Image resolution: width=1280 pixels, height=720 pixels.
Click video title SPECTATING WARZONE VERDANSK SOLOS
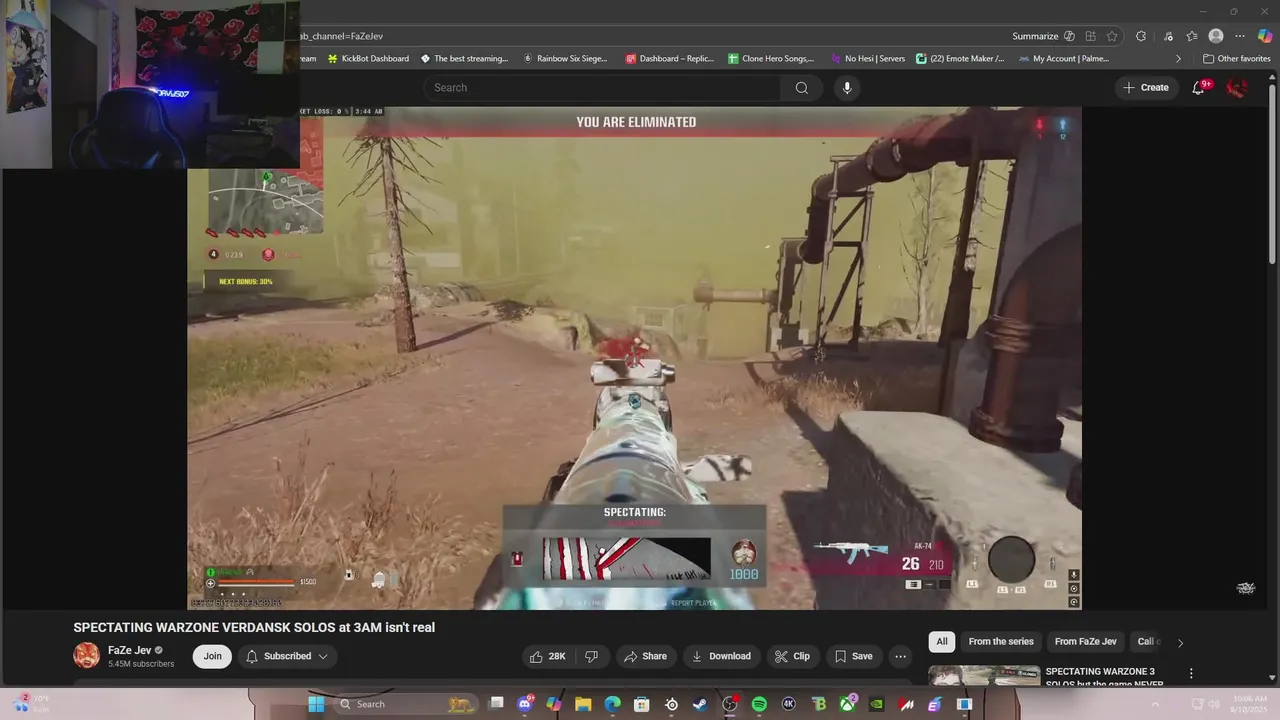click(254, 628)
